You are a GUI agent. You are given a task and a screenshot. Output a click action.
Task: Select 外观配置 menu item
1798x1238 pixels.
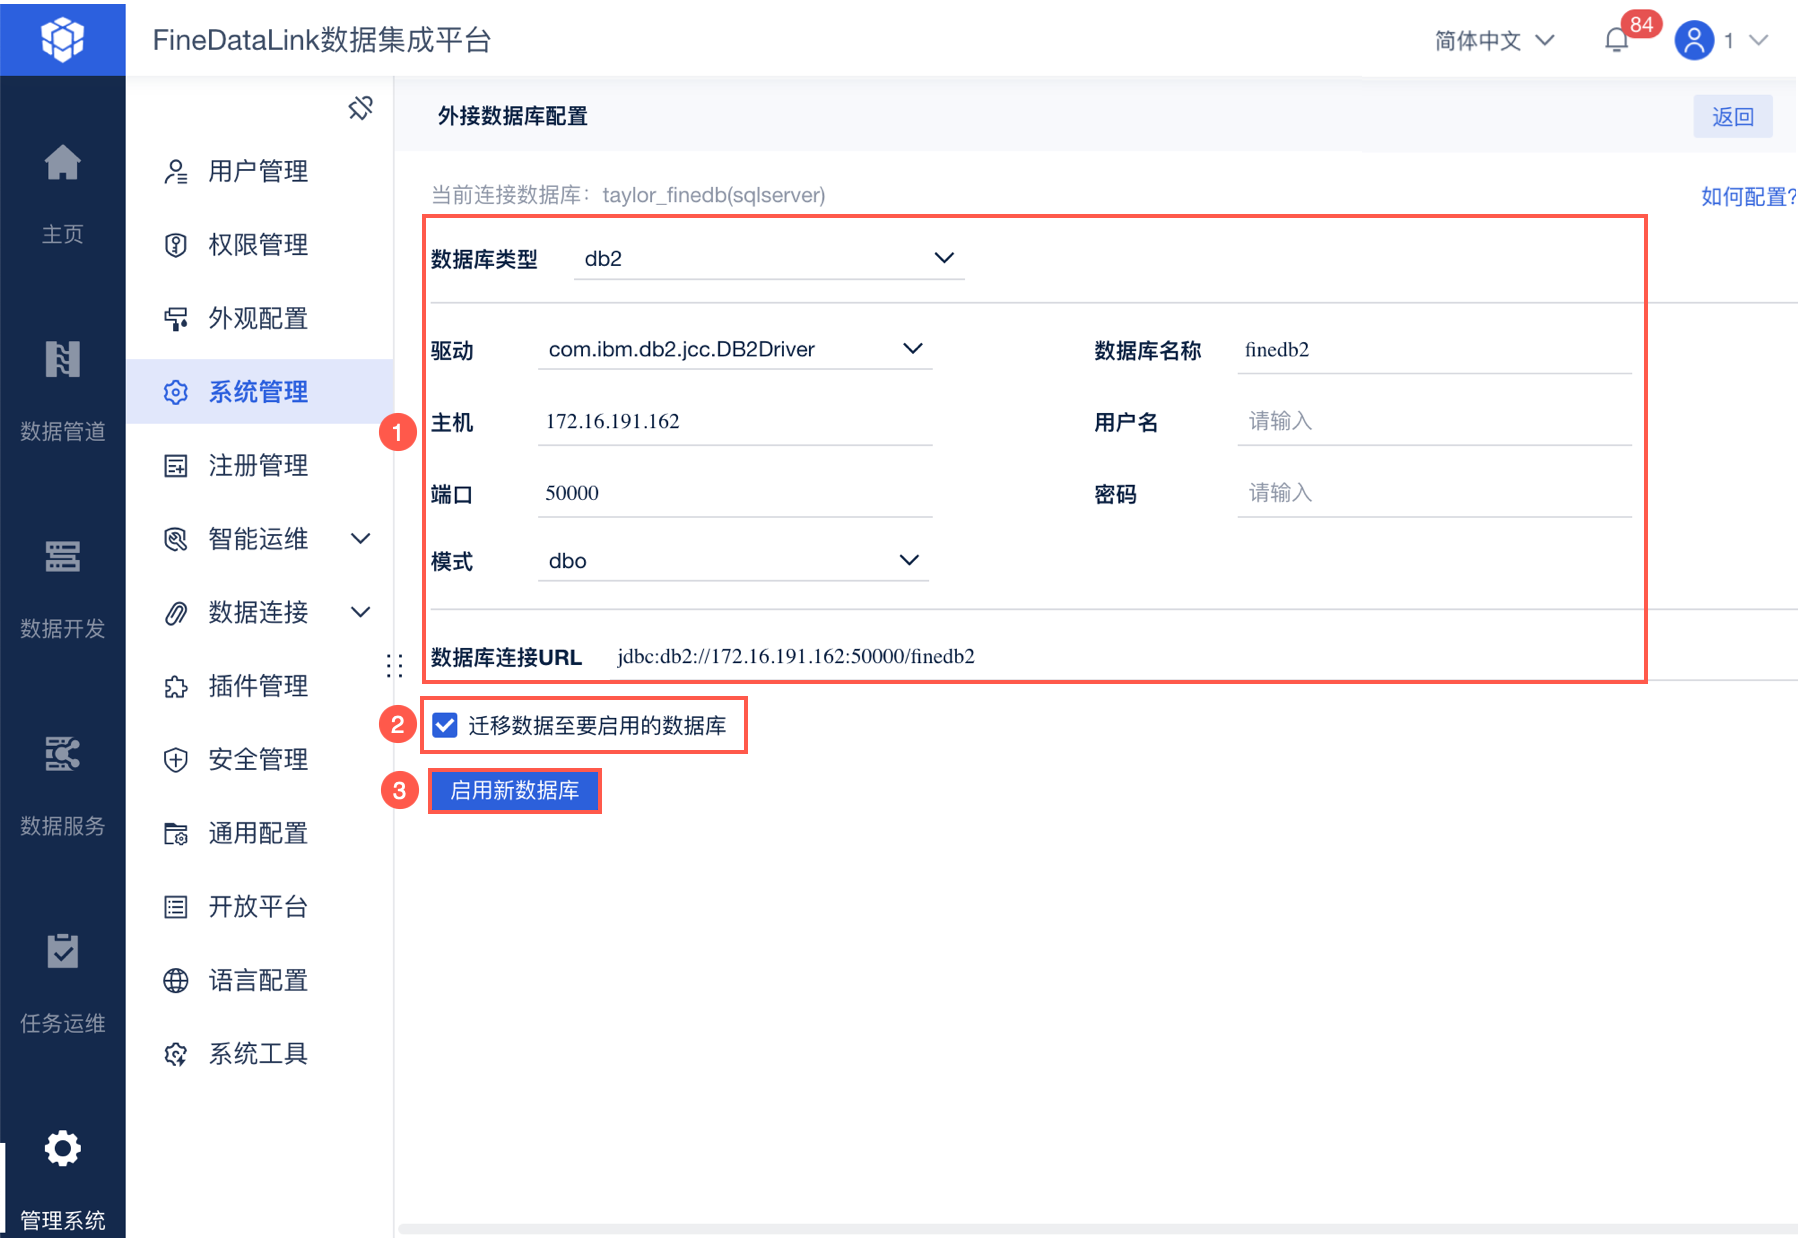(260, 319)
